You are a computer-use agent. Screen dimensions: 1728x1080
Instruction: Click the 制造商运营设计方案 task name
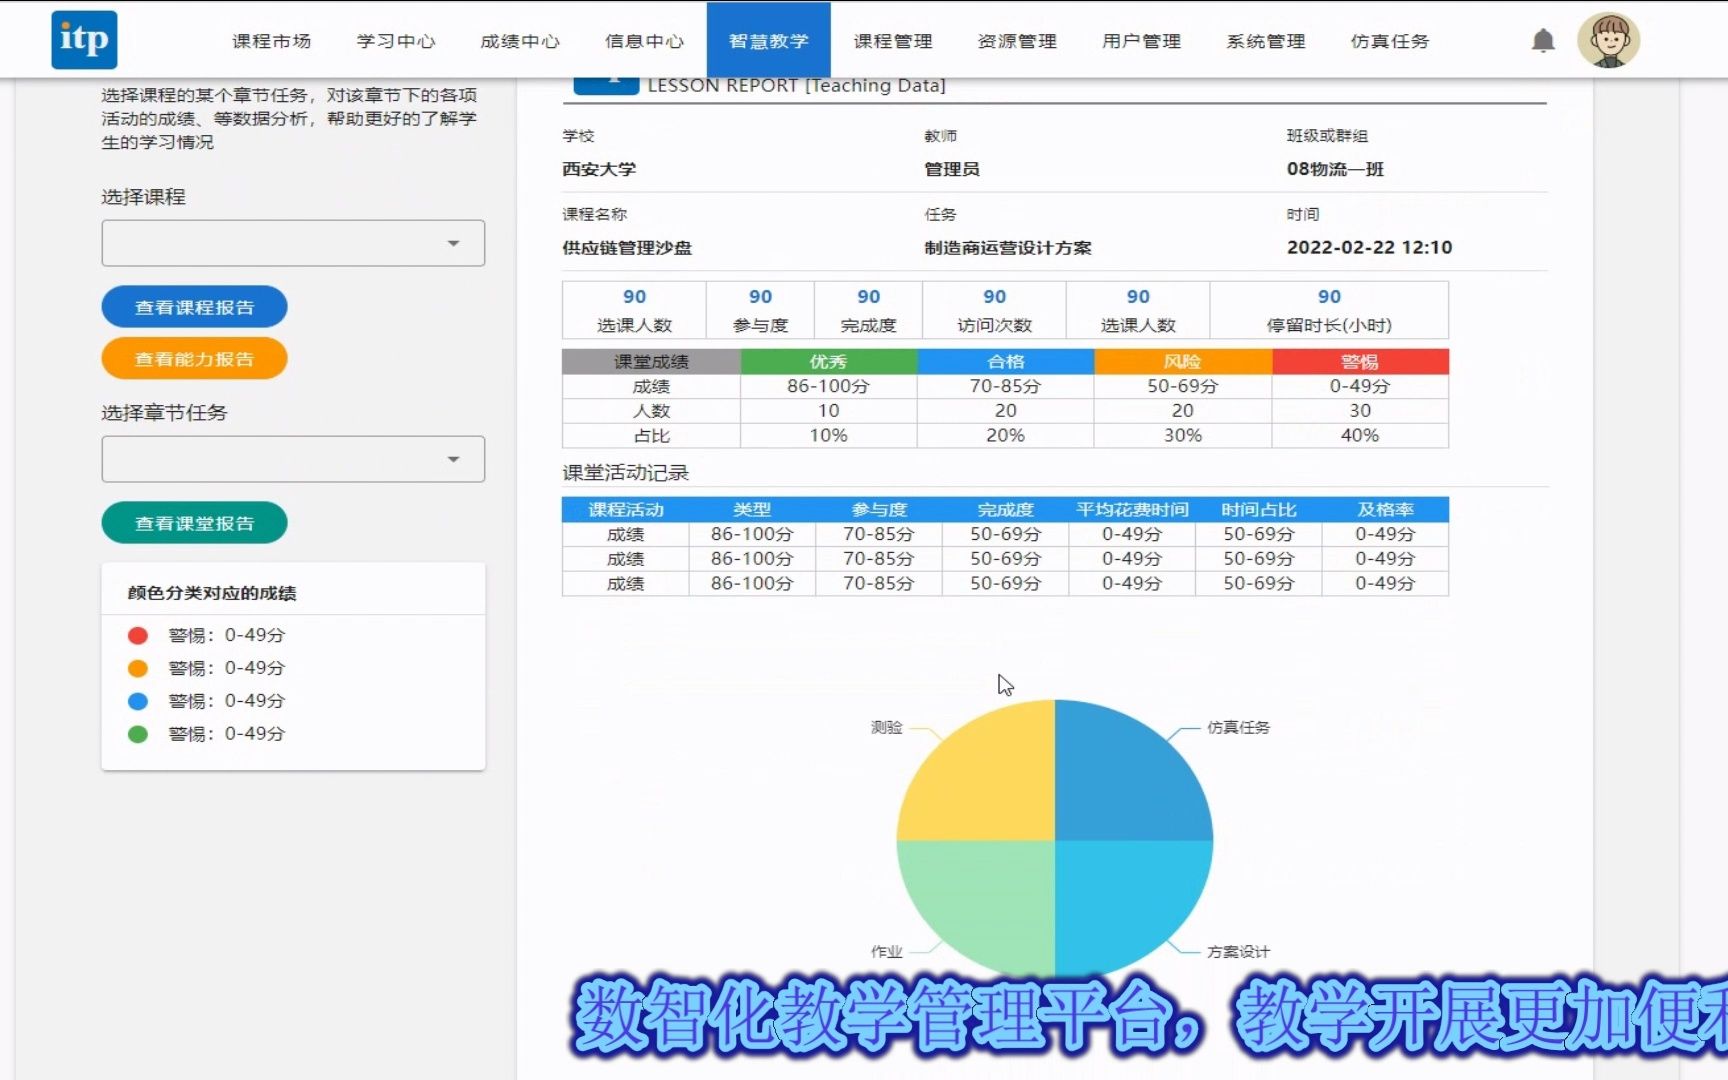(1008, 248)
